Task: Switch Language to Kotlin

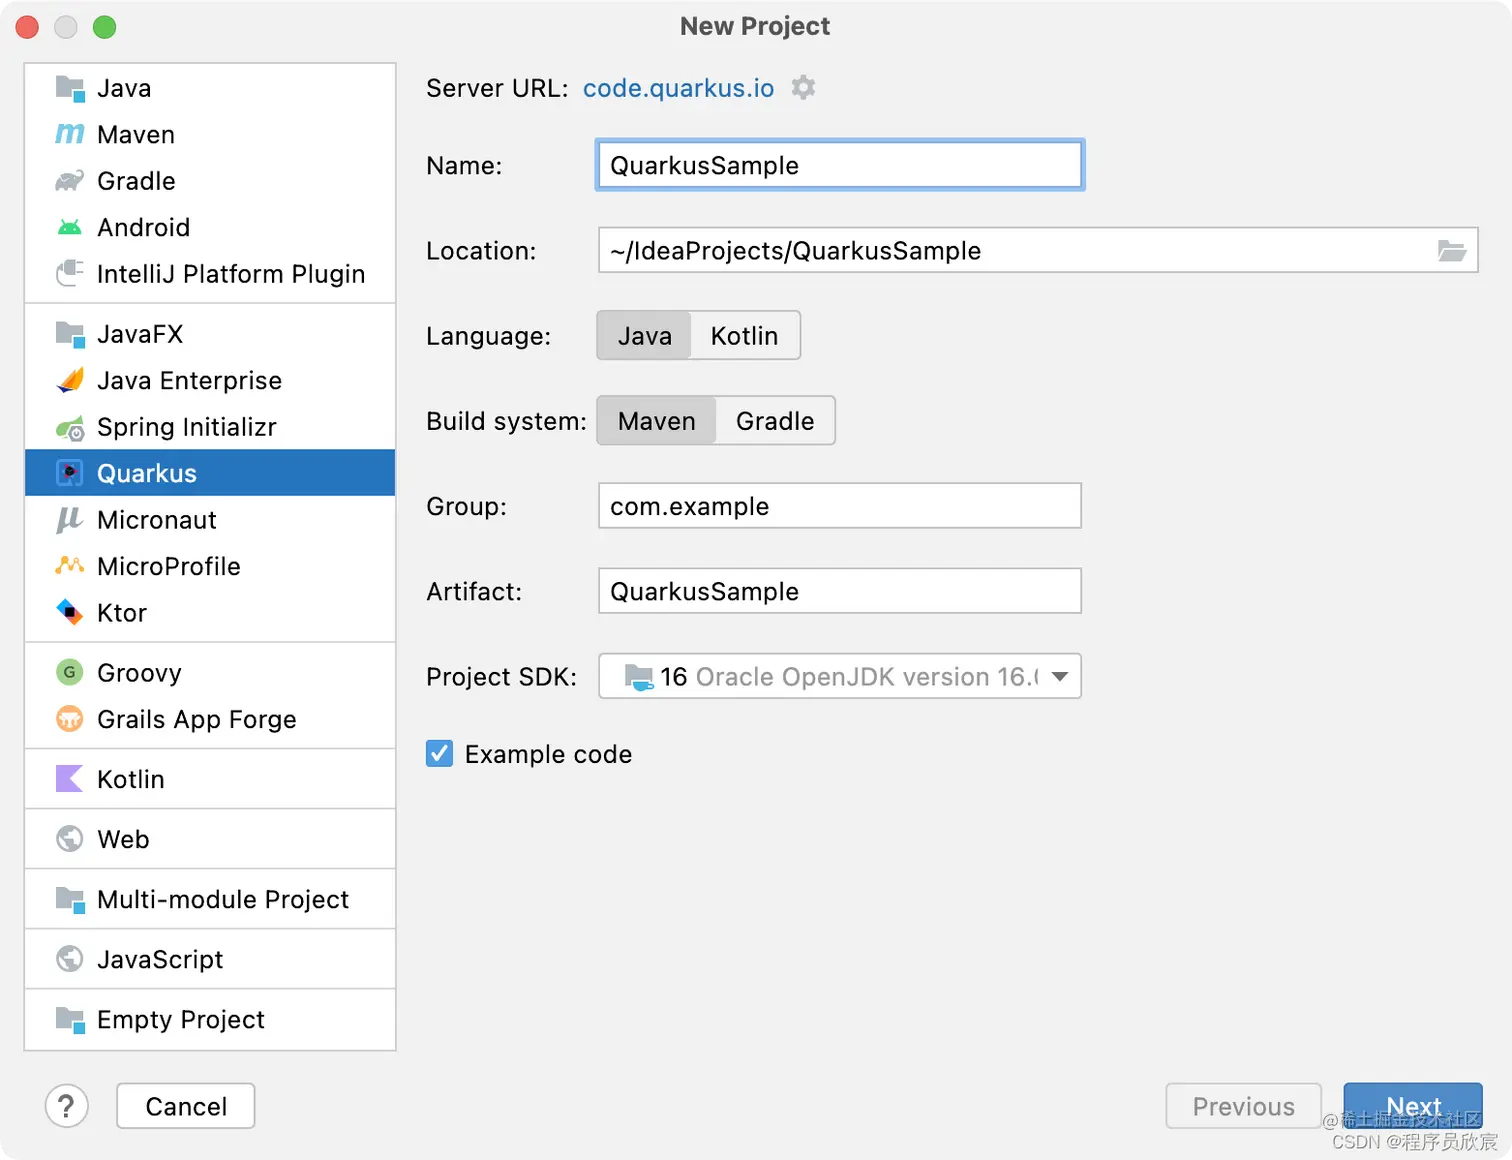Action: (744, 336)
